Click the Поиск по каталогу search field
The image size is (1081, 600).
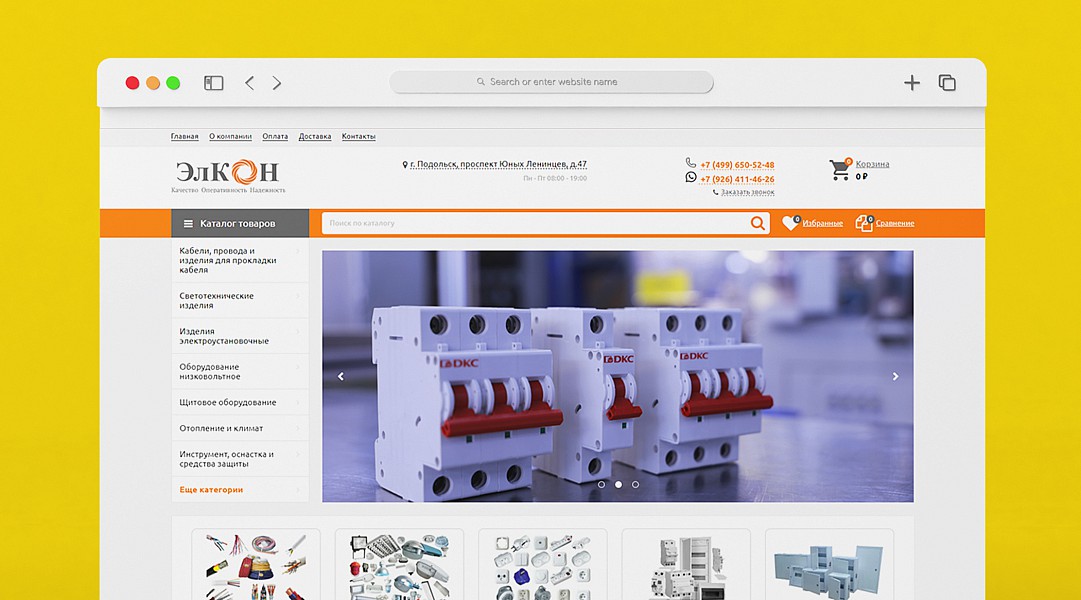pyautogui.click(x=535, y=224)
